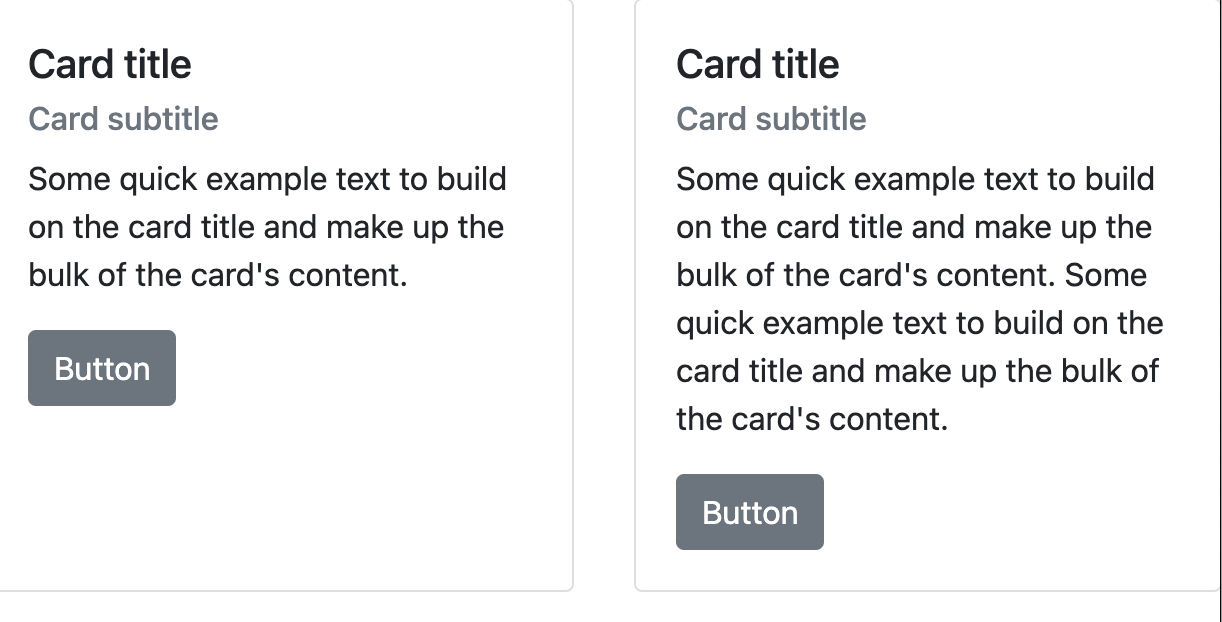Click the Card subtitle on the left card
The image size is (1222, 622).
123,118
